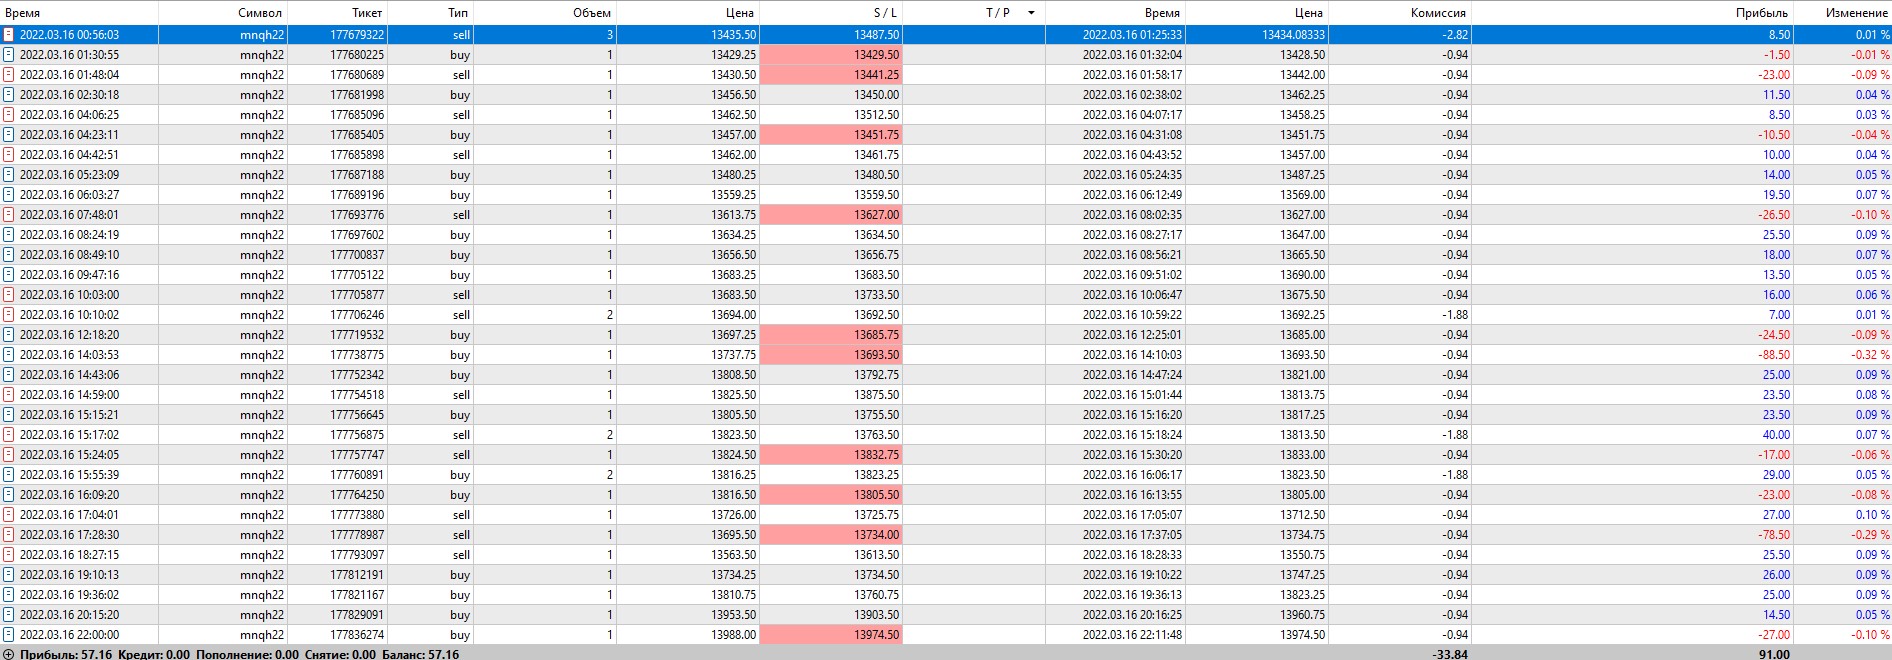The height and width of the screenshot is (660, 1892).
Task: Click the highlighted S/L value 13832.75
Action: 876,455
